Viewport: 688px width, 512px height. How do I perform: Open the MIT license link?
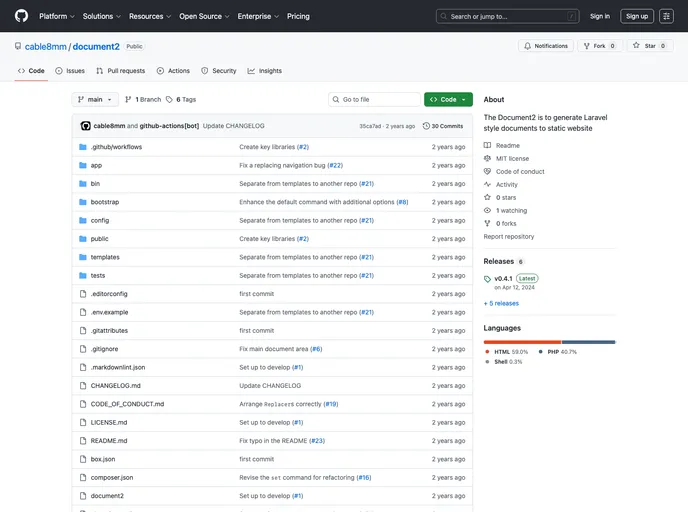click(512, 158)
